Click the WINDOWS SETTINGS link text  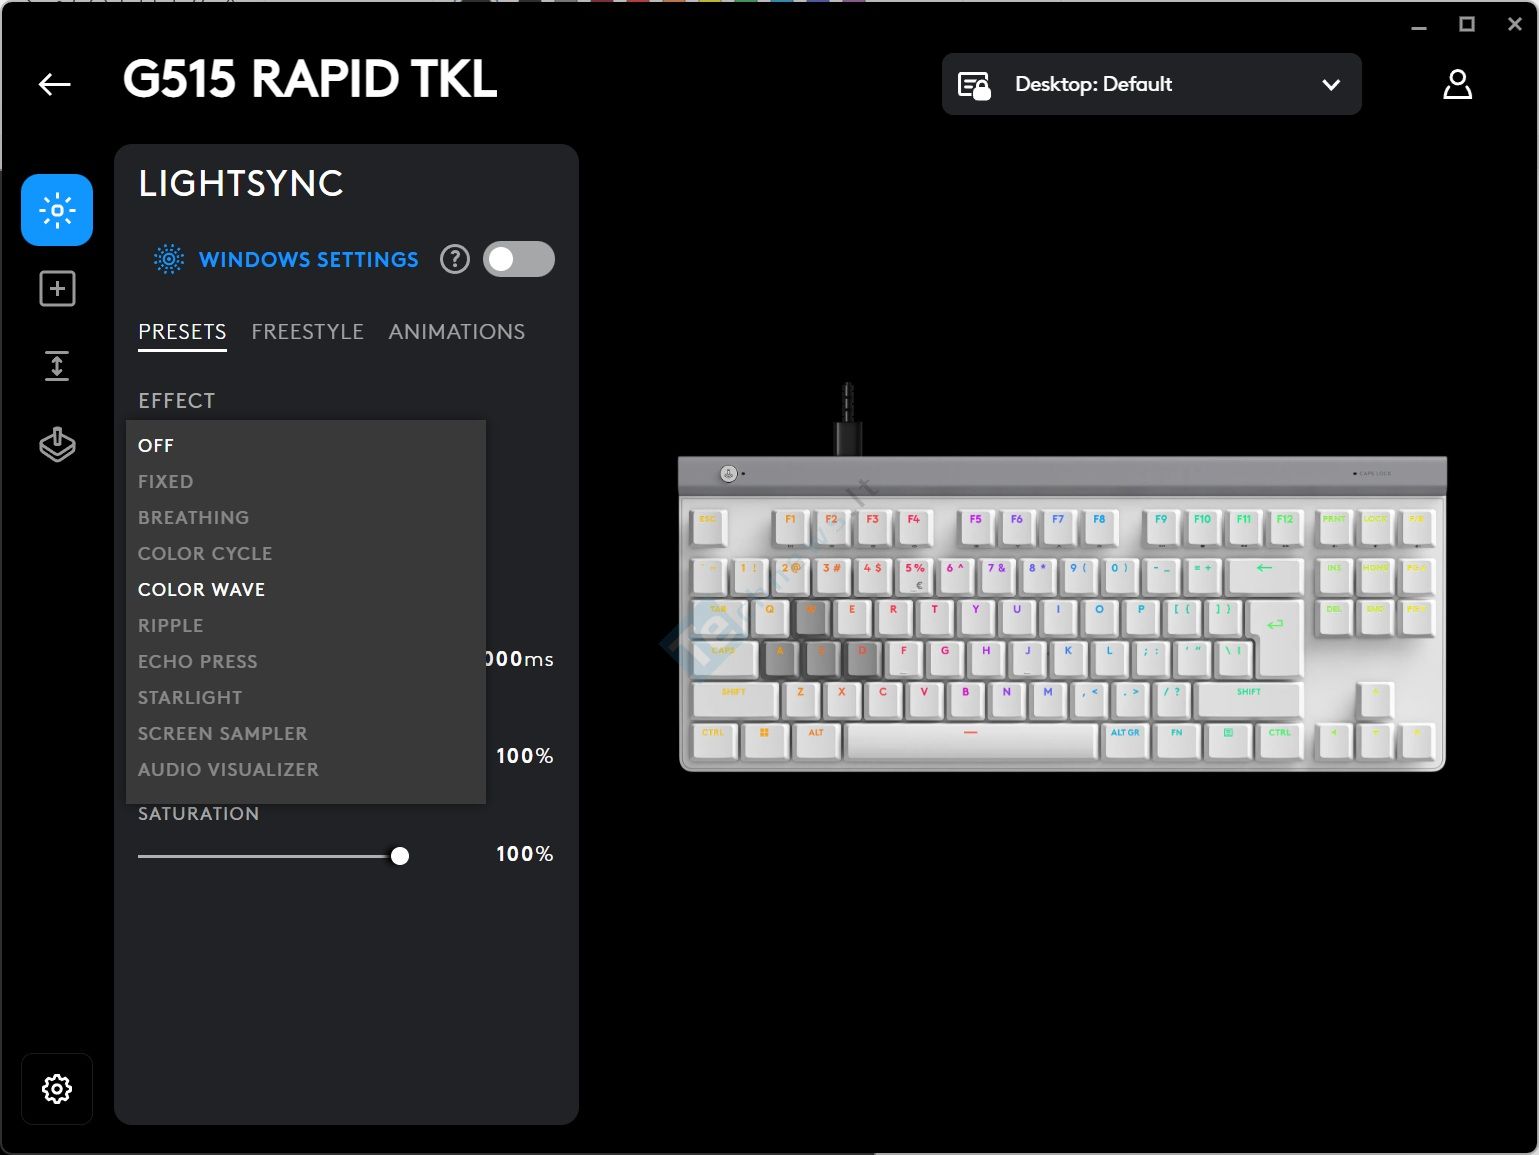308,260
